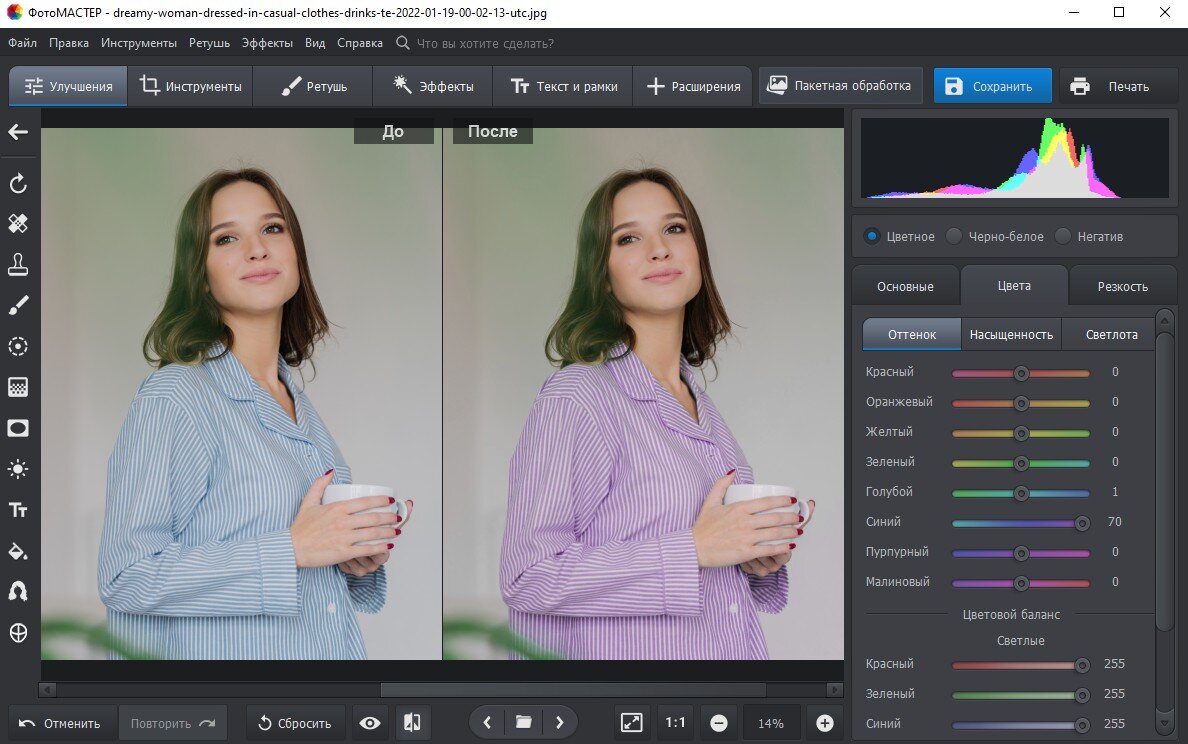Select the stamp tool icon
Screen dimensions: 1188x744
(18, 264)
